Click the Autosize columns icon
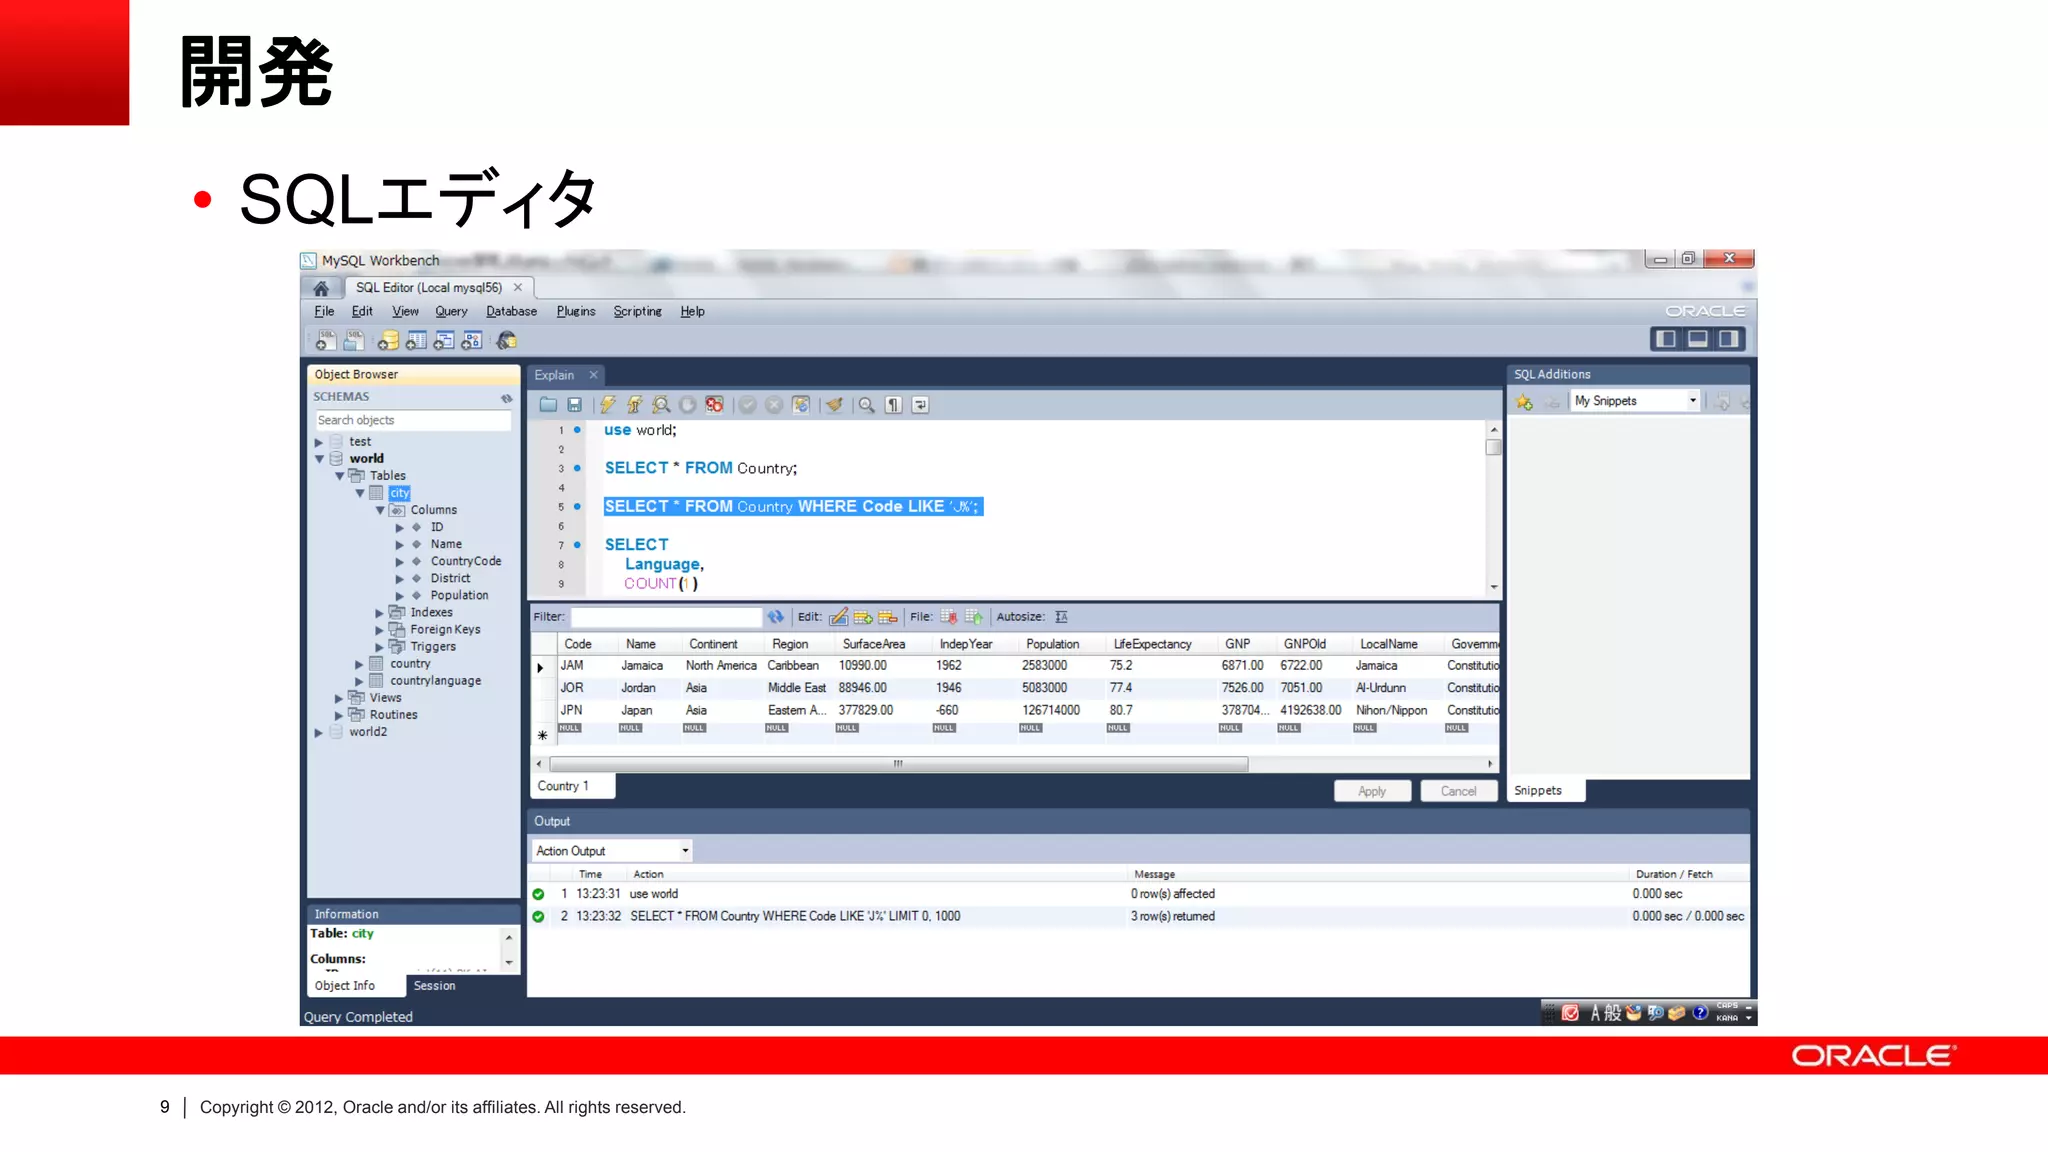 coord(1061,617)
